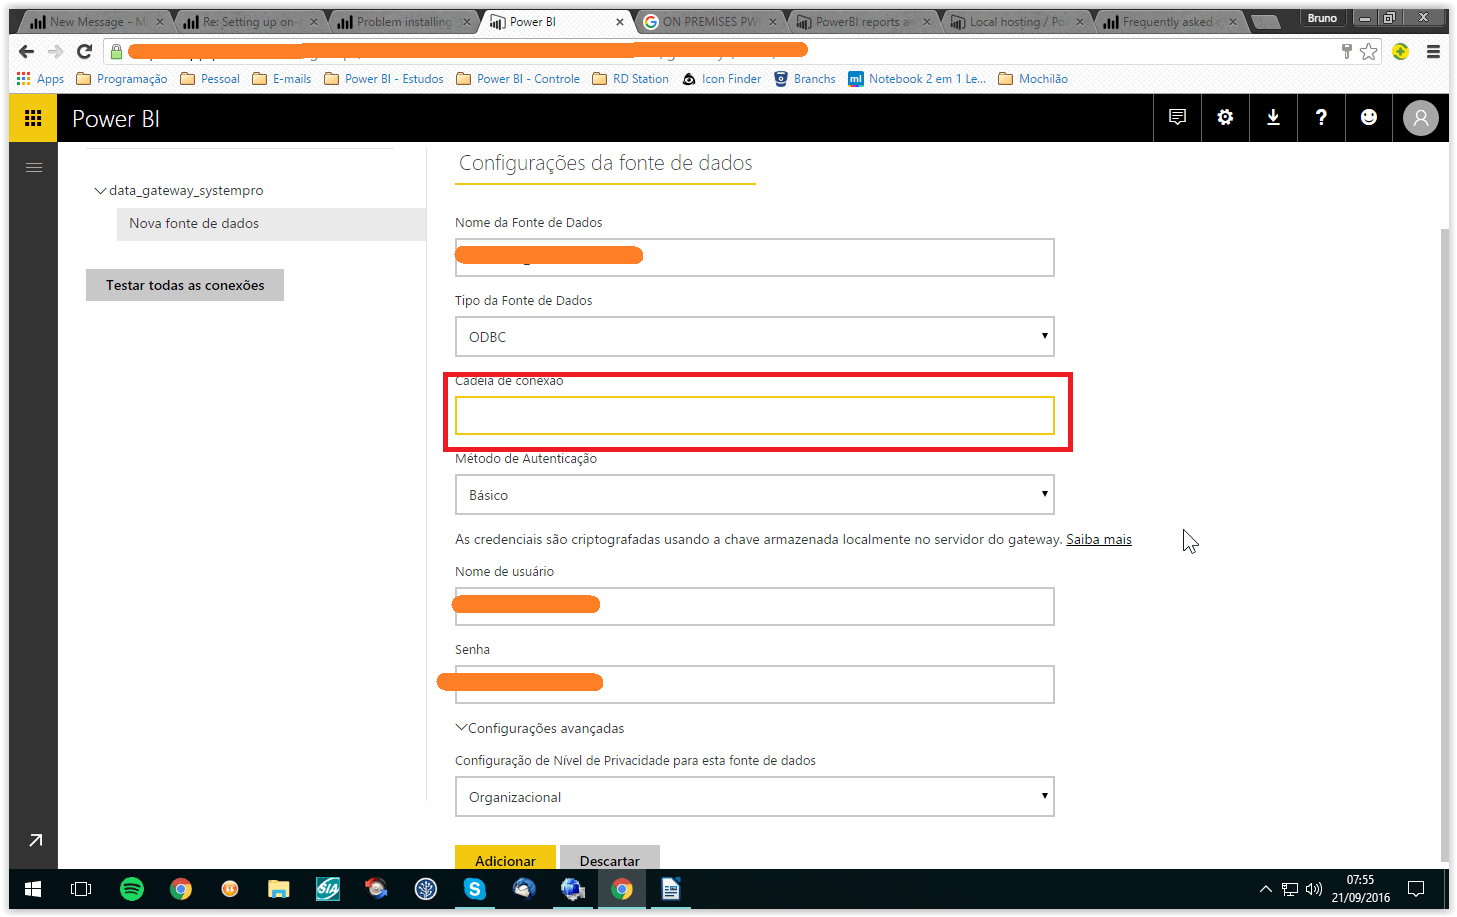Launch Skype from the taskbar
Viewport: 1457px width, 917px height.
[x=474, y=889]
